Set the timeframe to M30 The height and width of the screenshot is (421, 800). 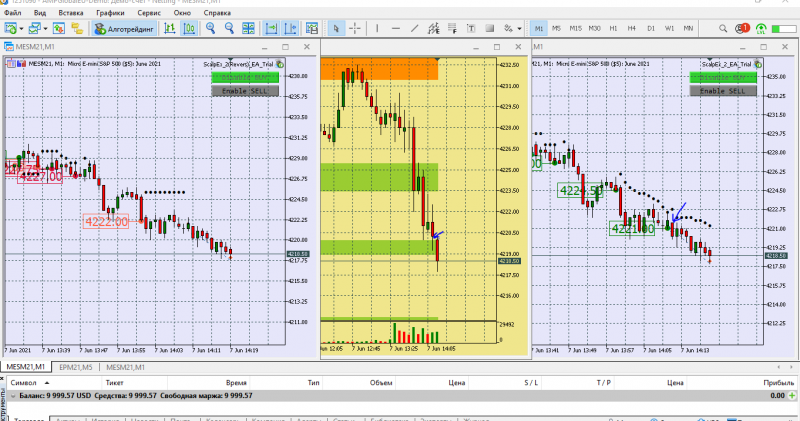[594, 29]
